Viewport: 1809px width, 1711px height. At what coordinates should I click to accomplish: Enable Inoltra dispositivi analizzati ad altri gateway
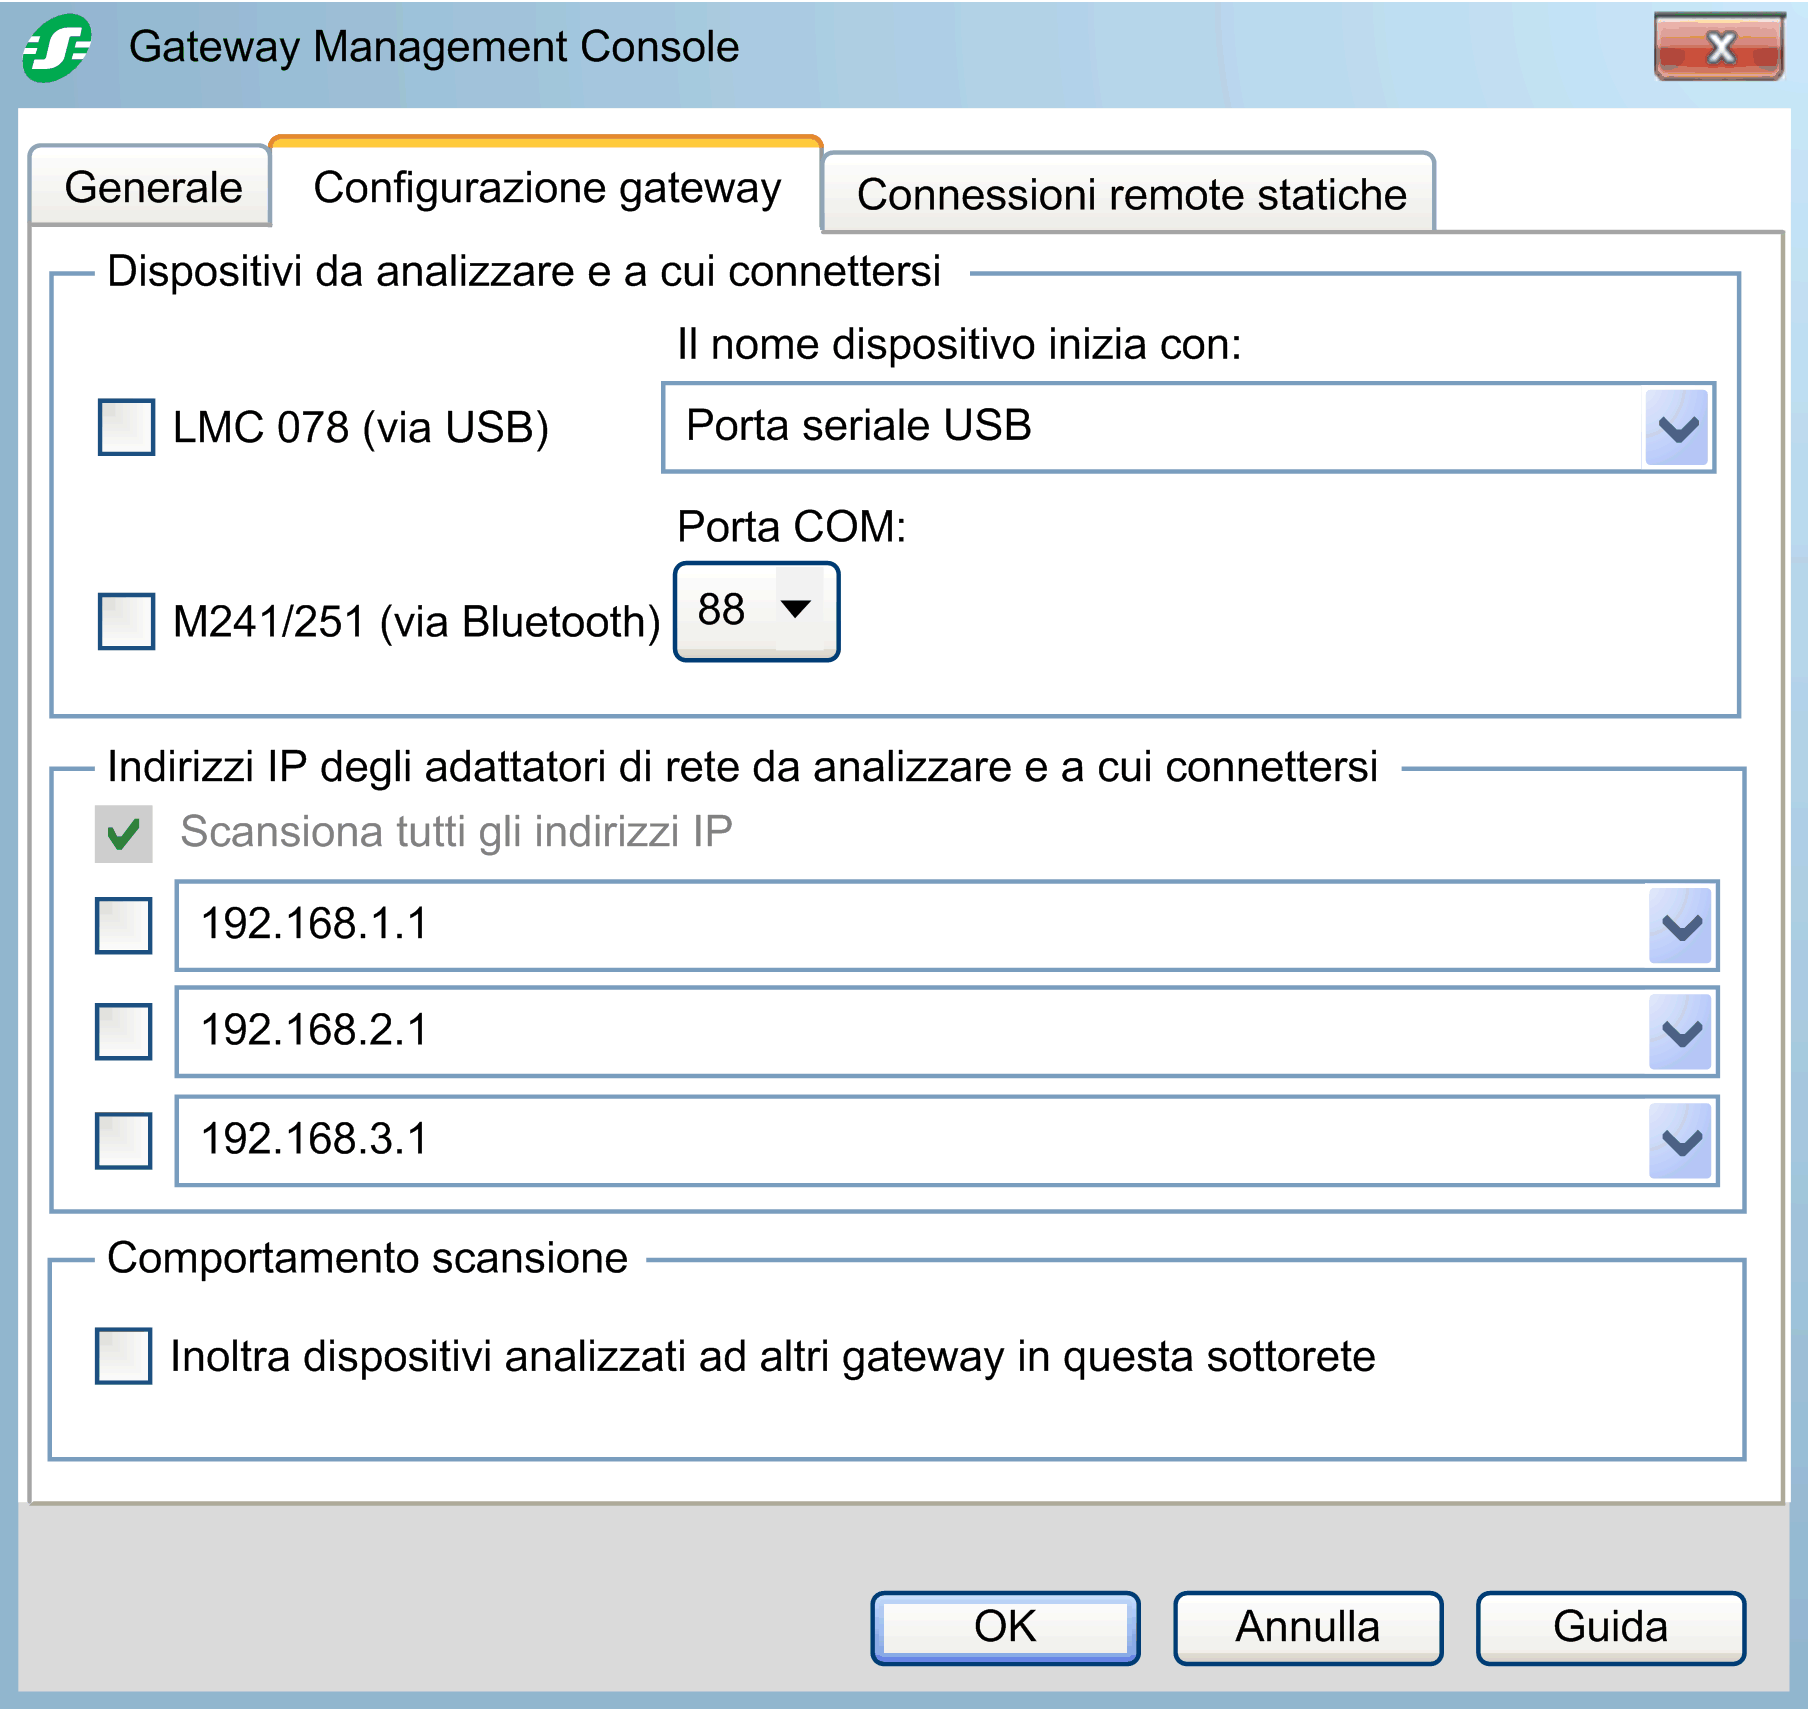[124, 1356]
